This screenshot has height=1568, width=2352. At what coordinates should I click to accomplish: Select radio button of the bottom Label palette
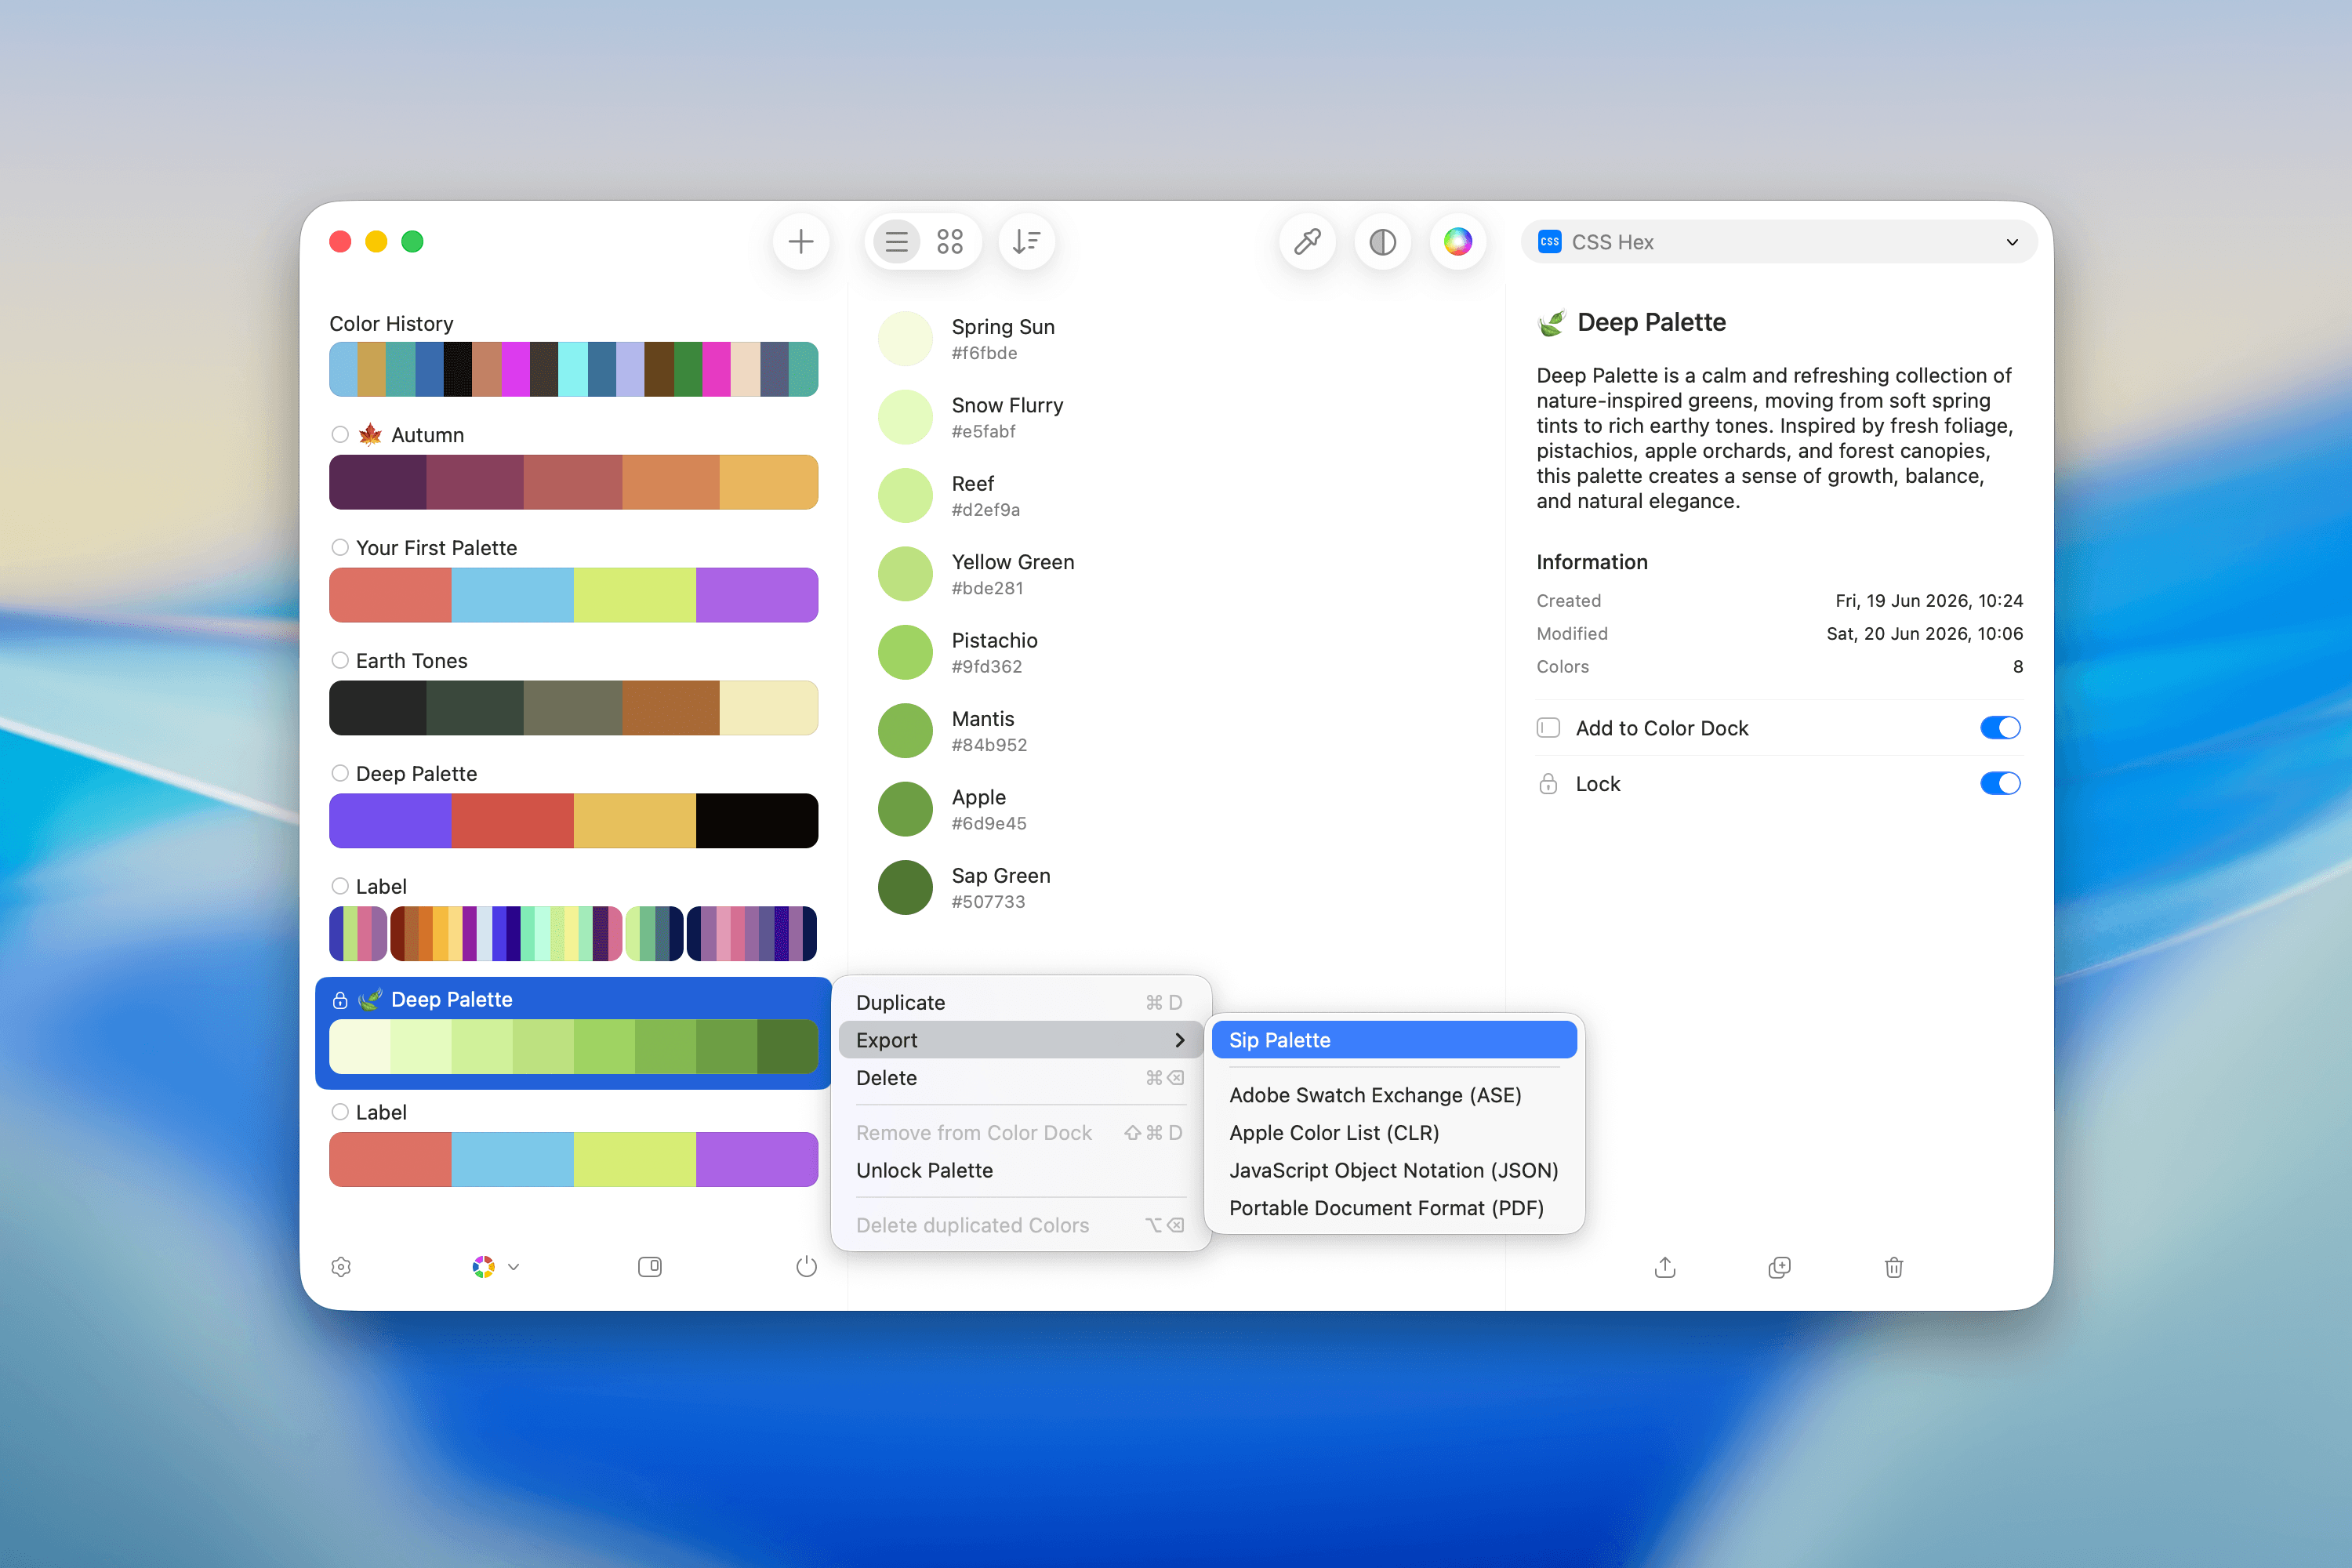coord(340,1112)
